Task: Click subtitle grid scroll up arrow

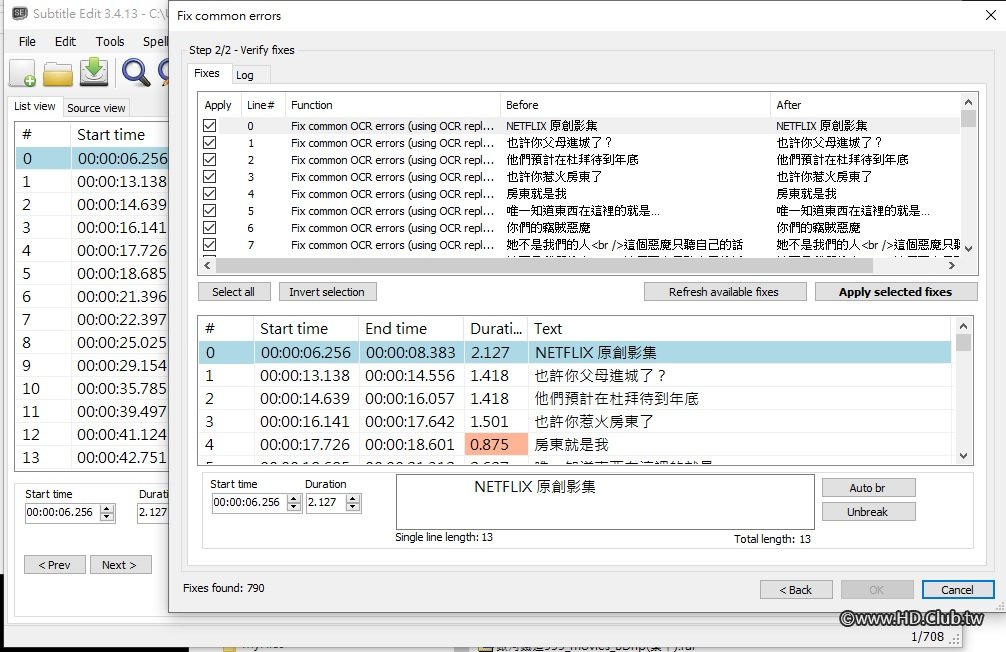Action: pyautogui.click(x=963, y=327)
